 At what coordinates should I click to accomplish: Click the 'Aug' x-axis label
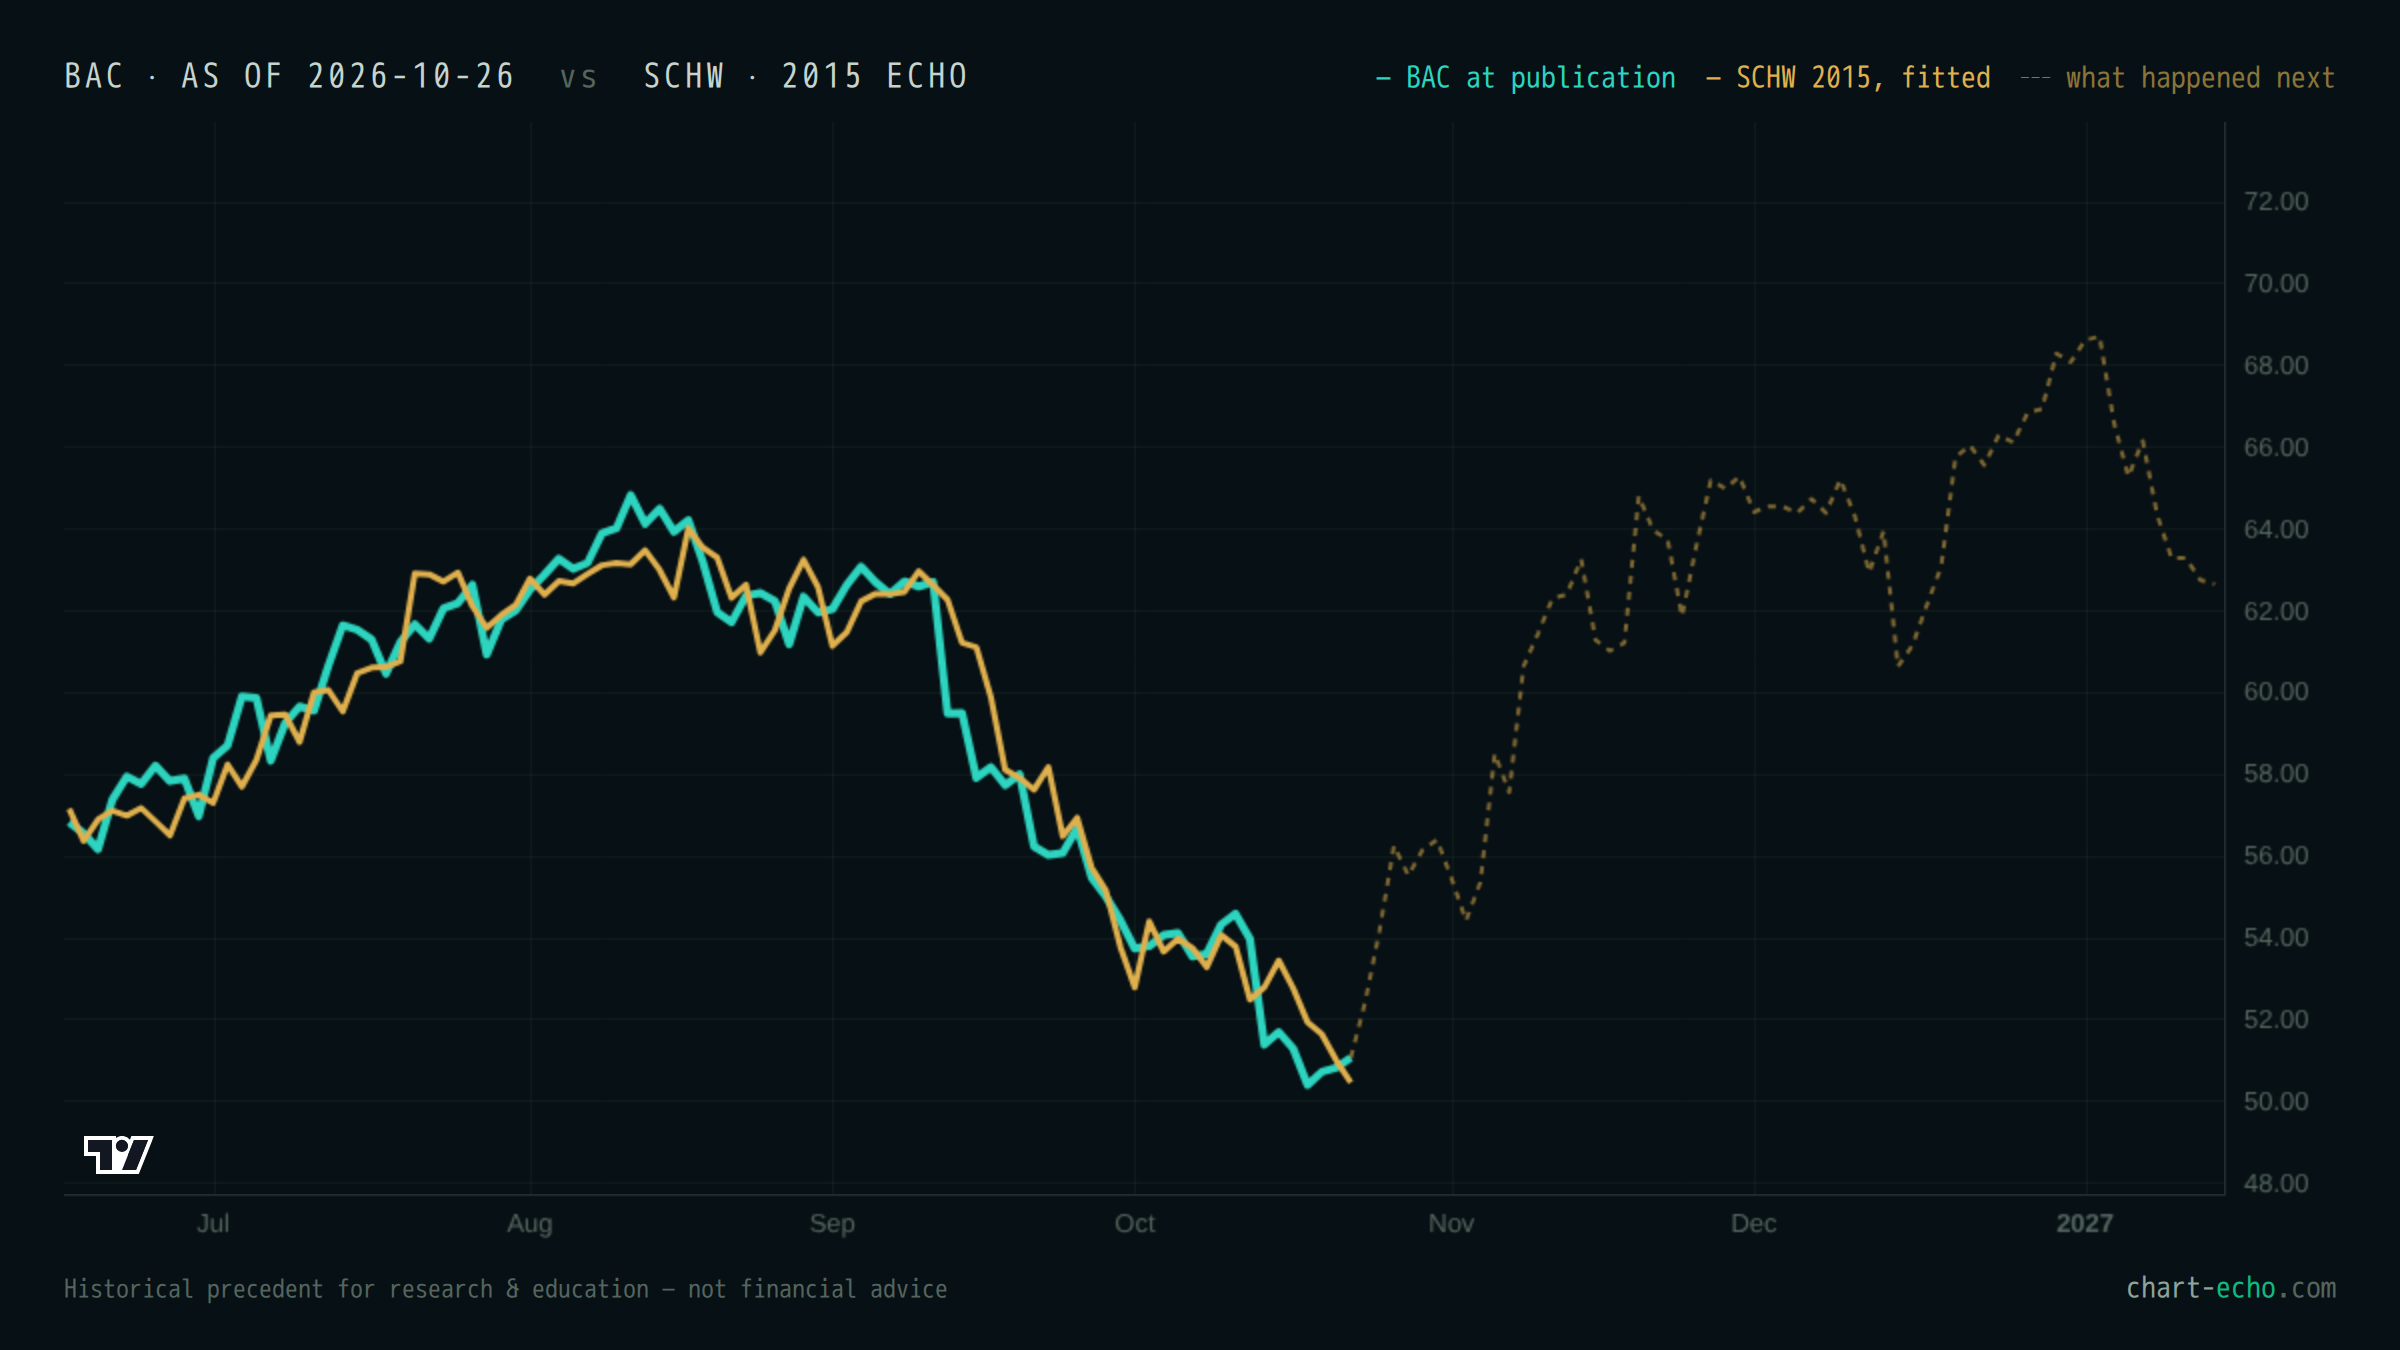pos(529,1223)
